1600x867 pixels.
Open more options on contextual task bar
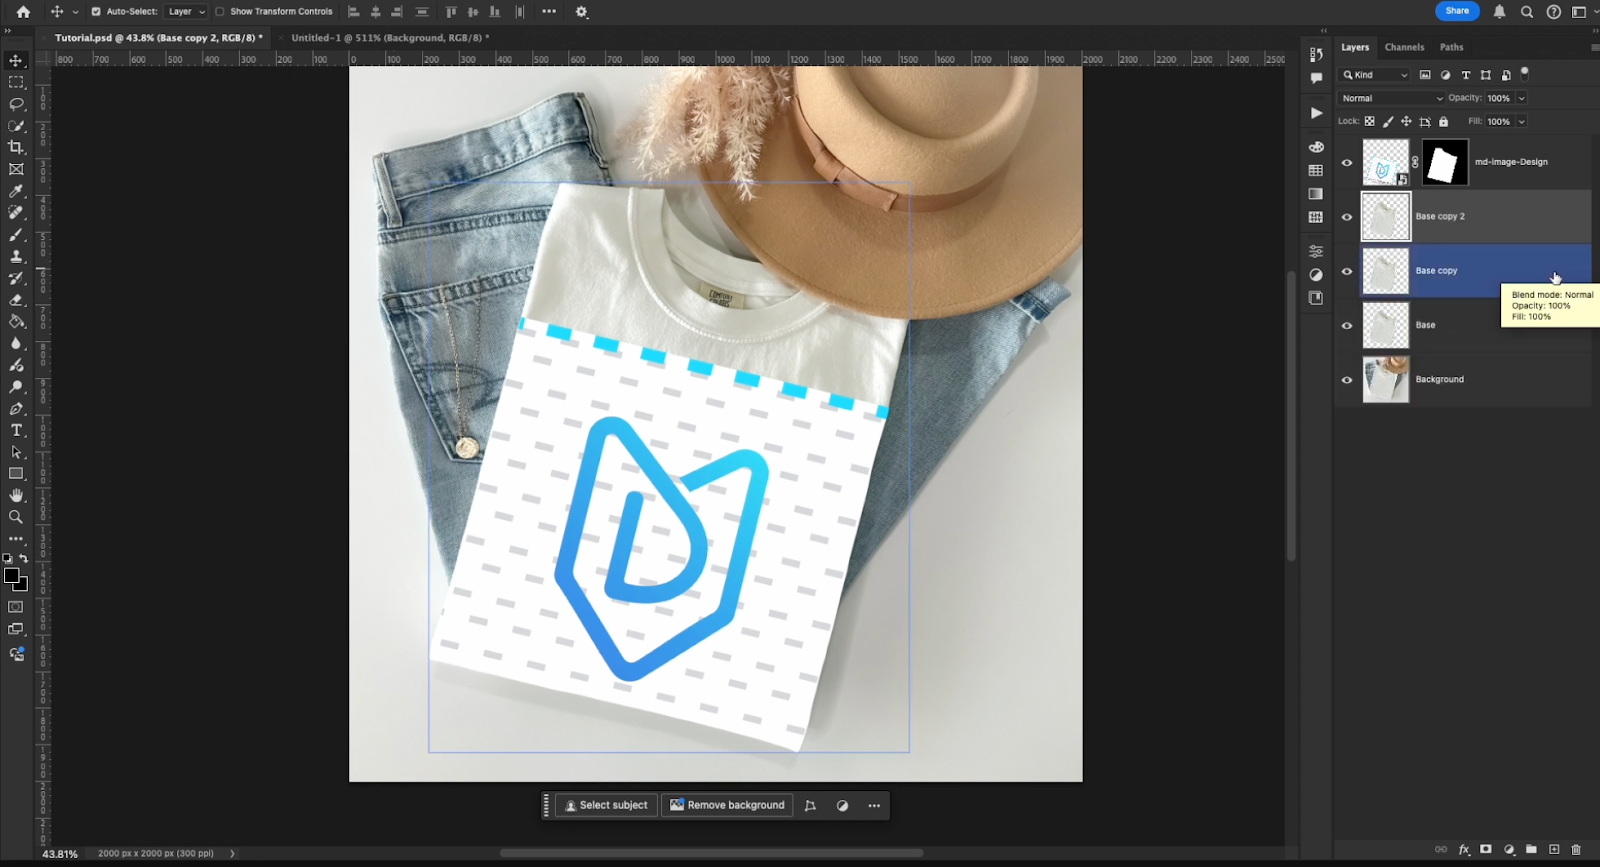coord(874,805)
